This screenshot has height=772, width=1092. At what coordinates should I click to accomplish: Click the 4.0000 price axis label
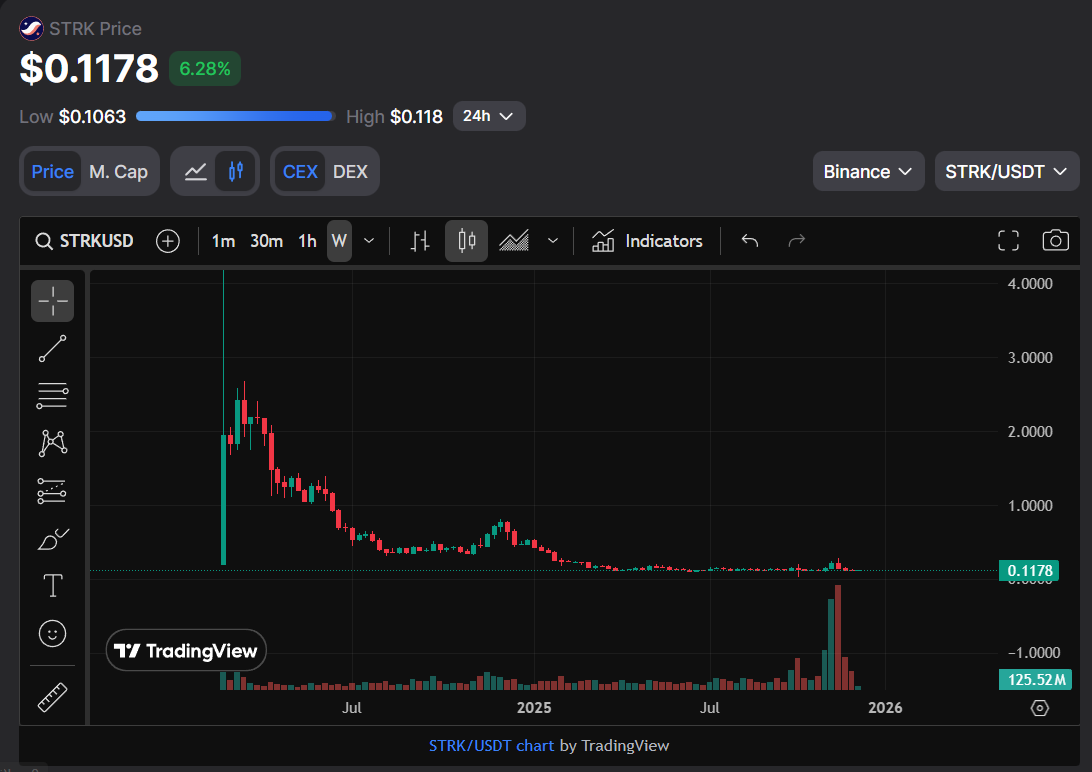[x=1030, y=283]
